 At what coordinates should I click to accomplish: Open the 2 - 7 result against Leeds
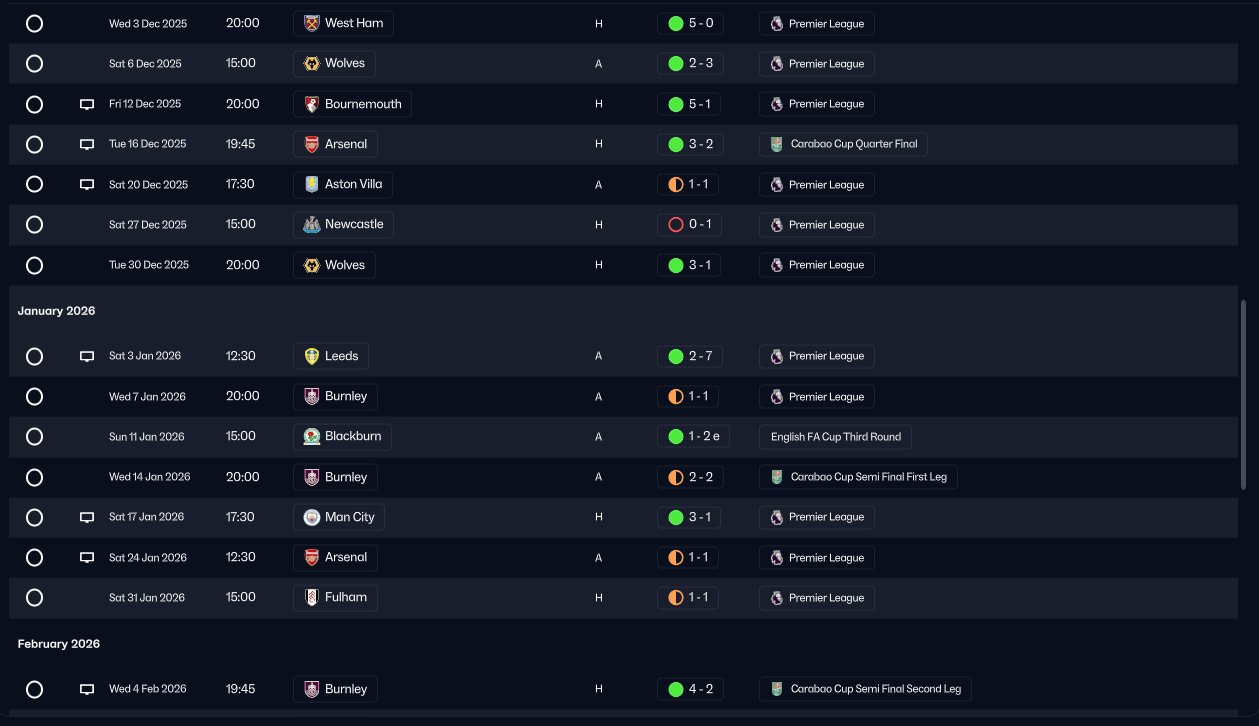point(690,356)
